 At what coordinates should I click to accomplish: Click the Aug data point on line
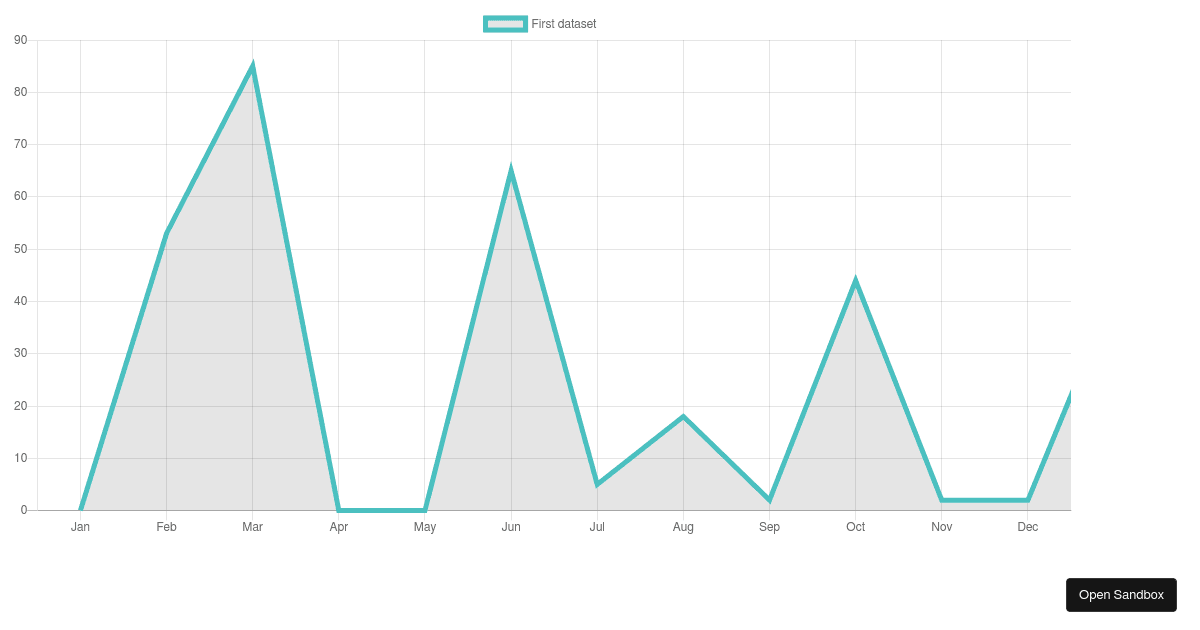683,416
